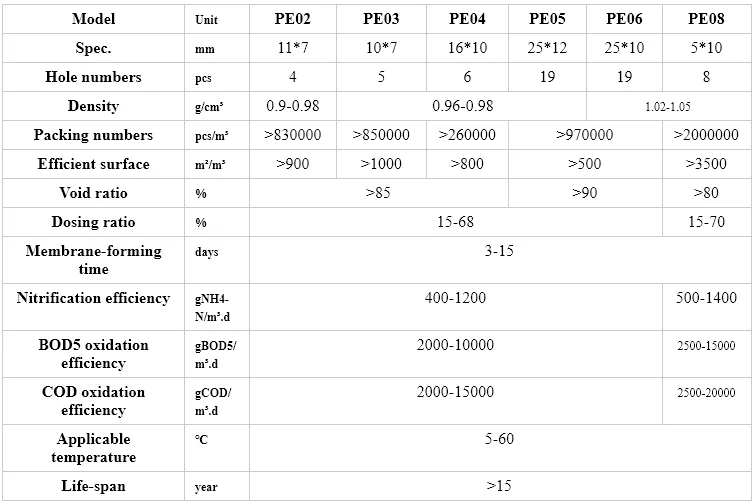
Task: Select the 16*10 spec cell
Action: click(x=468, y=48)
